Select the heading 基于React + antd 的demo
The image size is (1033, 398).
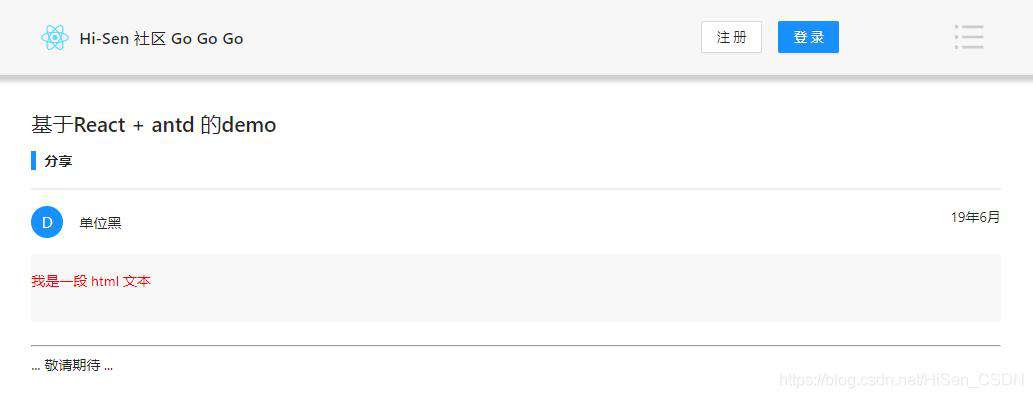(154, 125)
